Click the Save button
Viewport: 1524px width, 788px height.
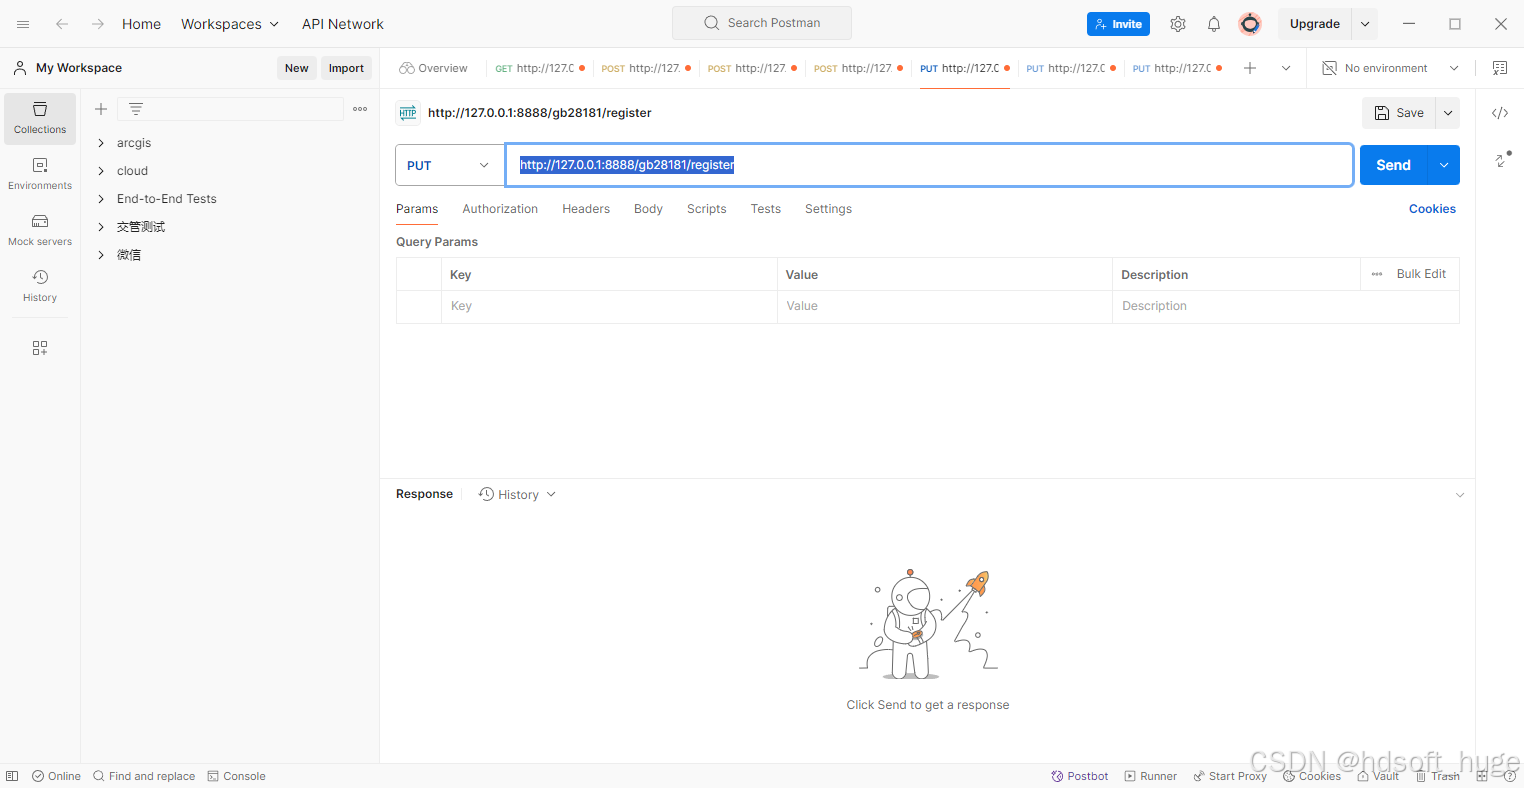click(x=1399, y=113)
